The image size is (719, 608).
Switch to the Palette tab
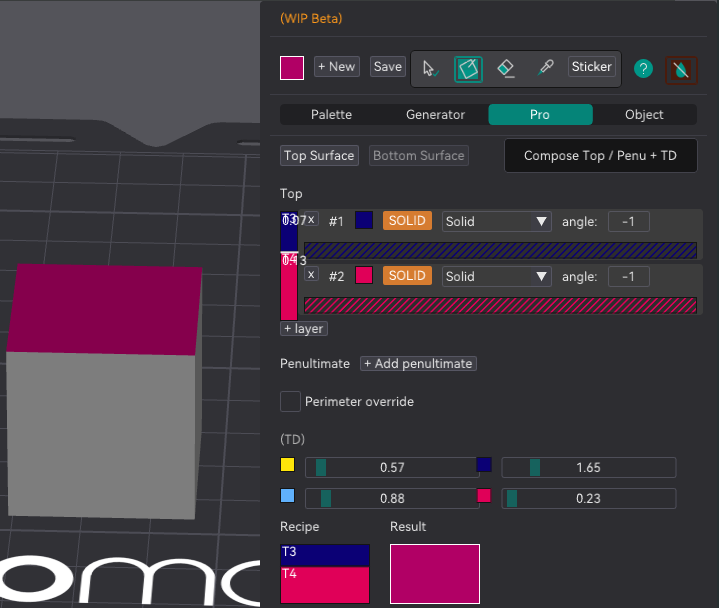(x=332, y=115)
